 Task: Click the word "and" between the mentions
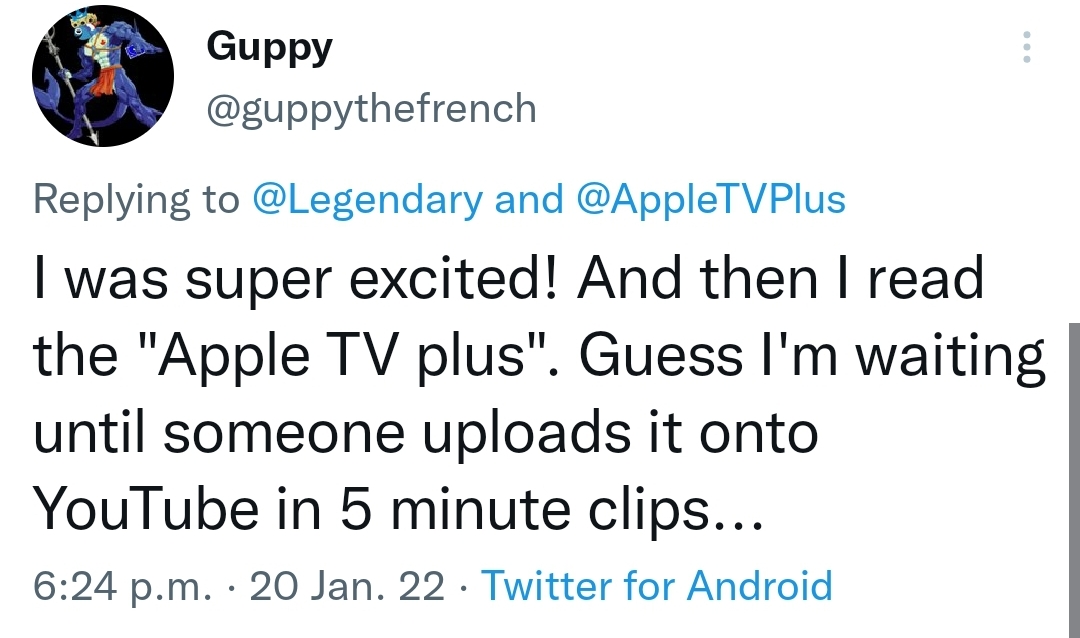(529, 199)
